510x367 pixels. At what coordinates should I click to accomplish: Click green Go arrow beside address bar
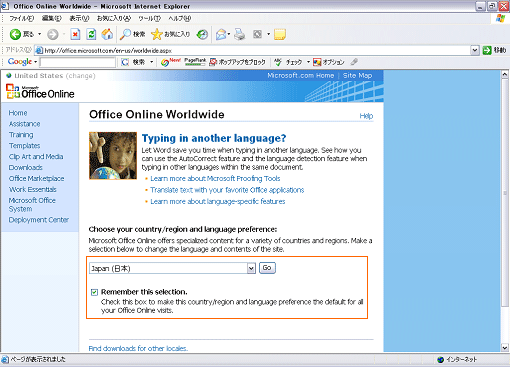pos(487,50)
